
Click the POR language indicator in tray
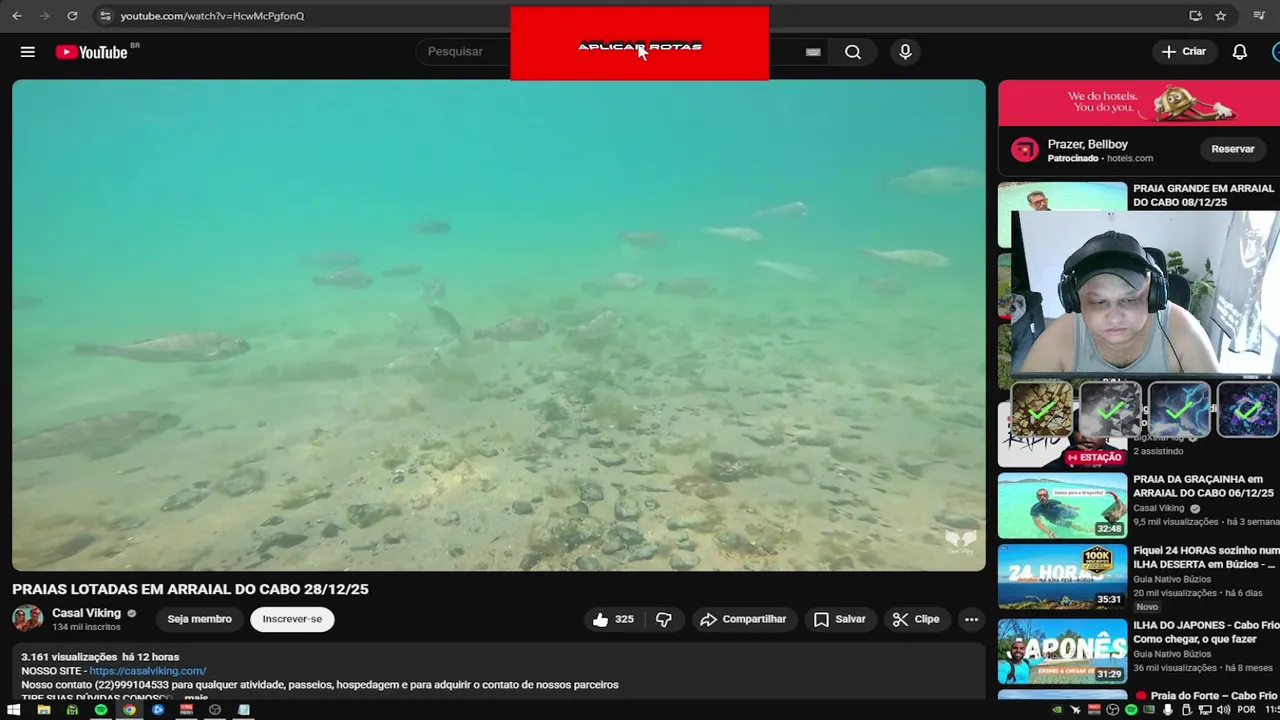[x=1246, y=710]
